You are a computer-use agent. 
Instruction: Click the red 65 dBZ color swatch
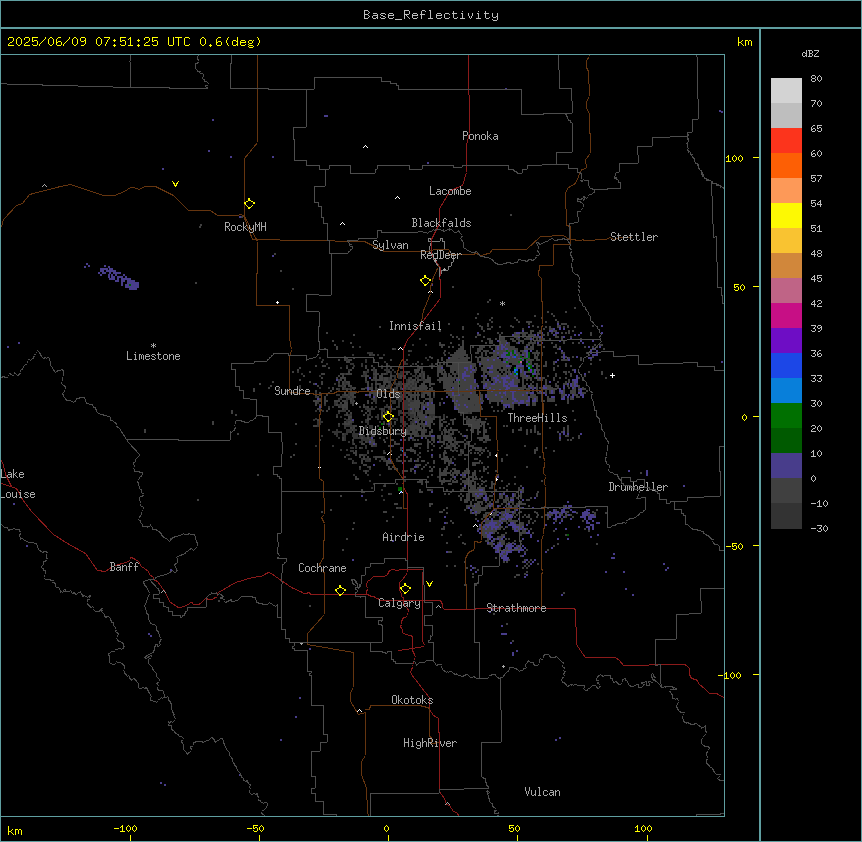pos(786,141)
